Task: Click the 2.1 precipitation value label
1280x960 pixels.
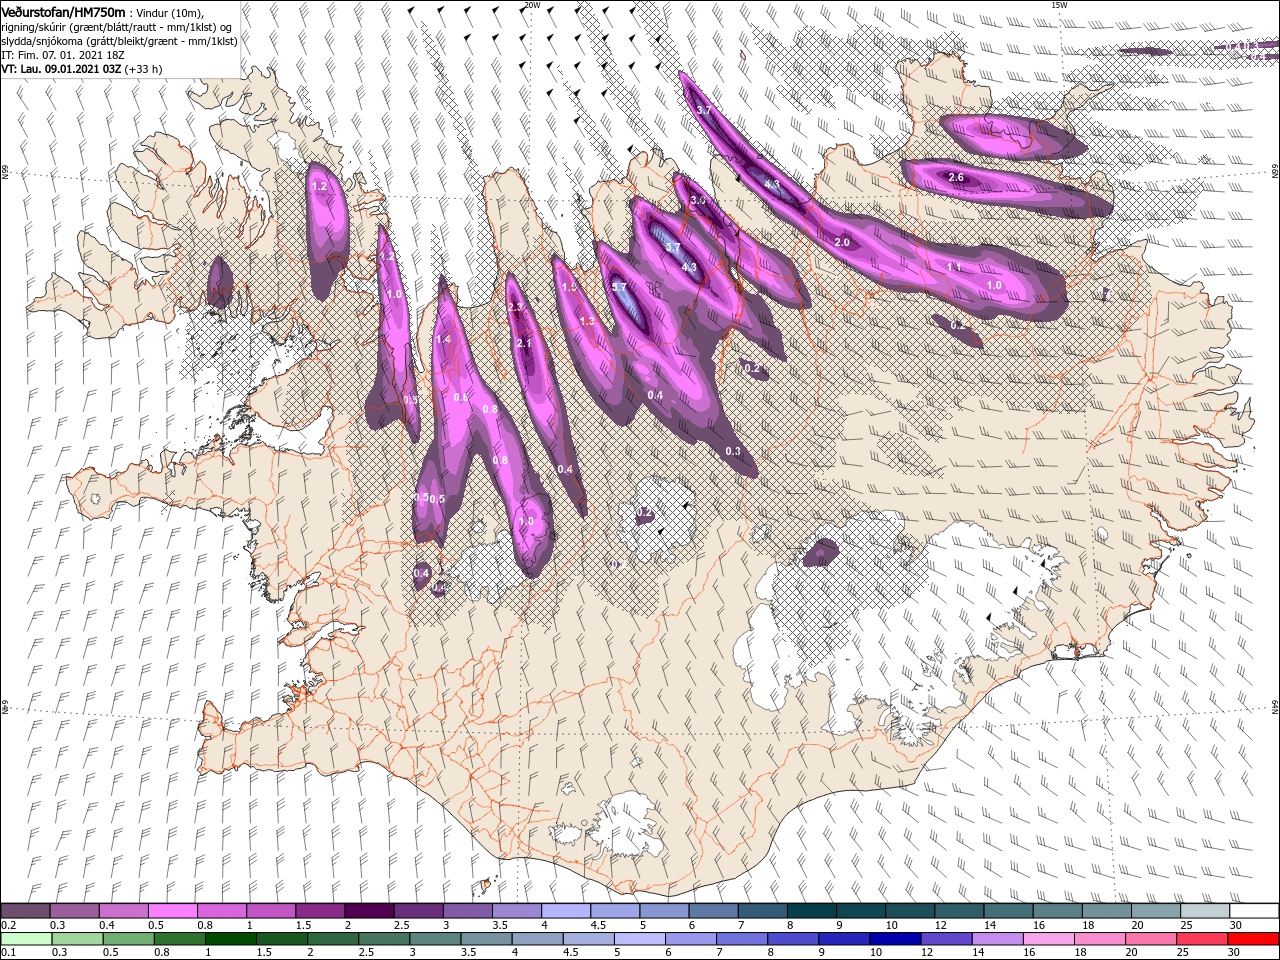Action: 524,343
